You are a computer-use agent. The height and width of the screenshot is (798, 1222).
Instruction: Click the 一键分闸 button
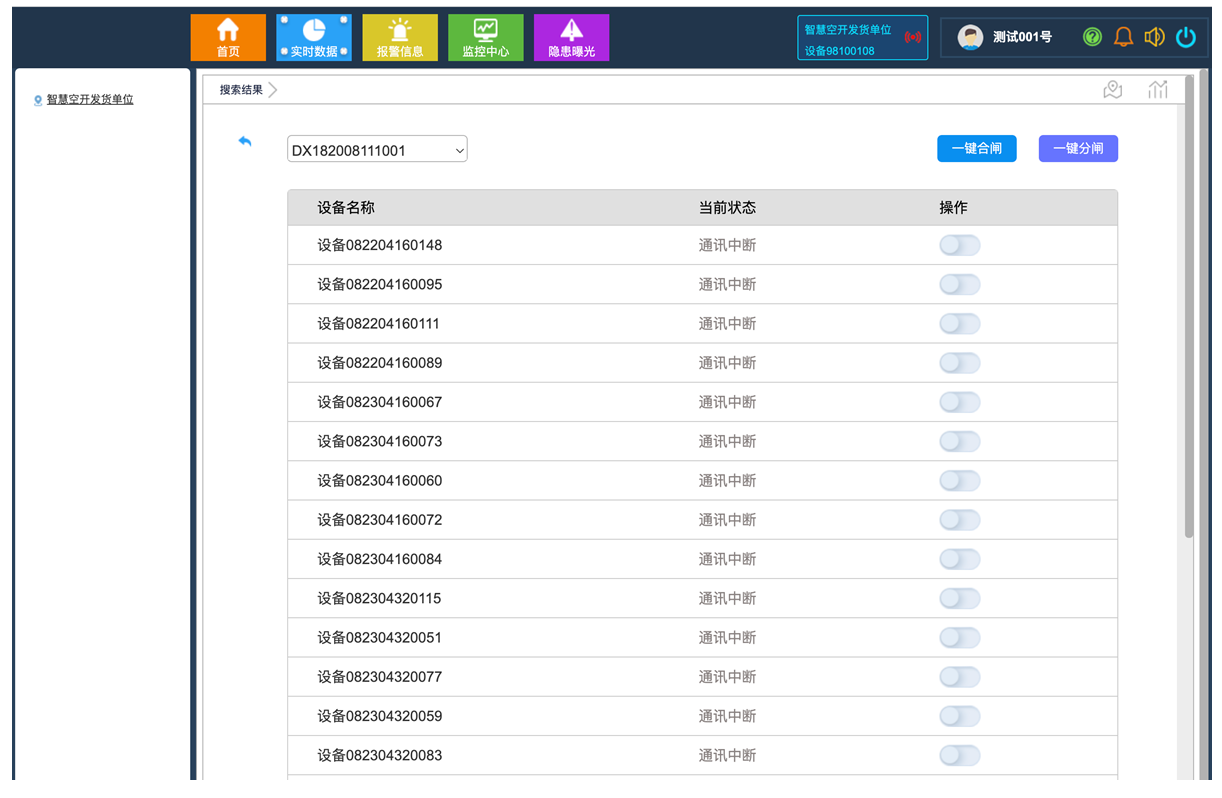(1078, 148)
